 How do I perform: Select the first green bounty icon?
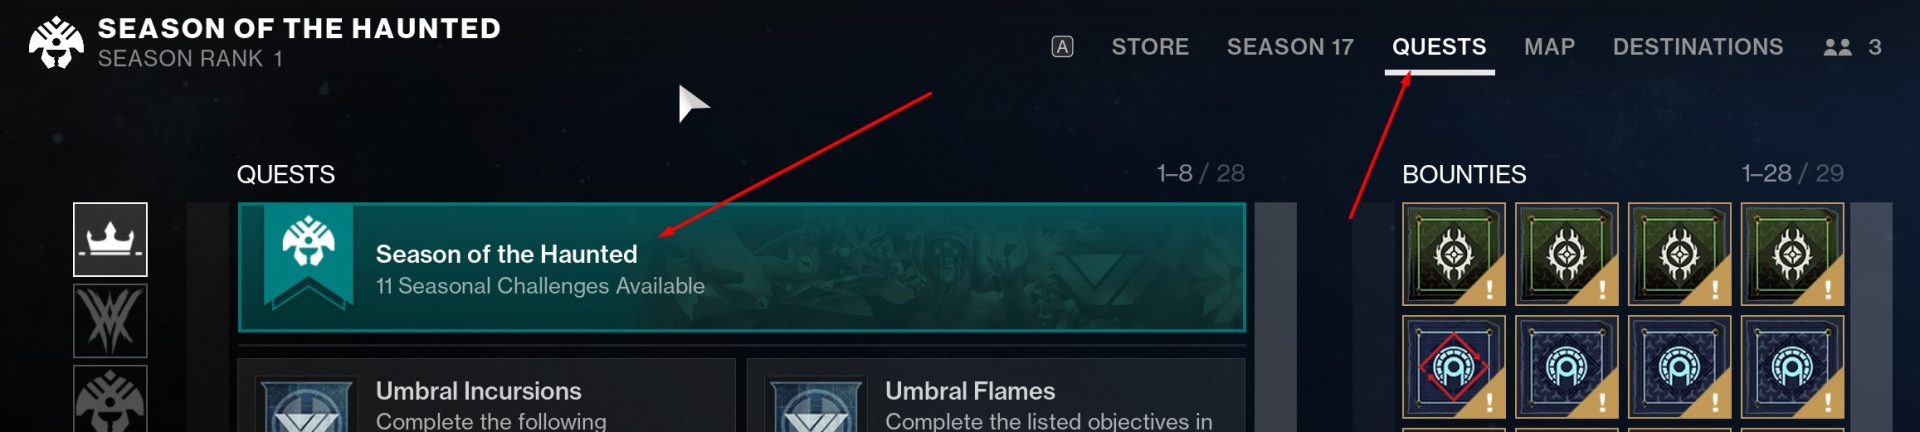1453,254
